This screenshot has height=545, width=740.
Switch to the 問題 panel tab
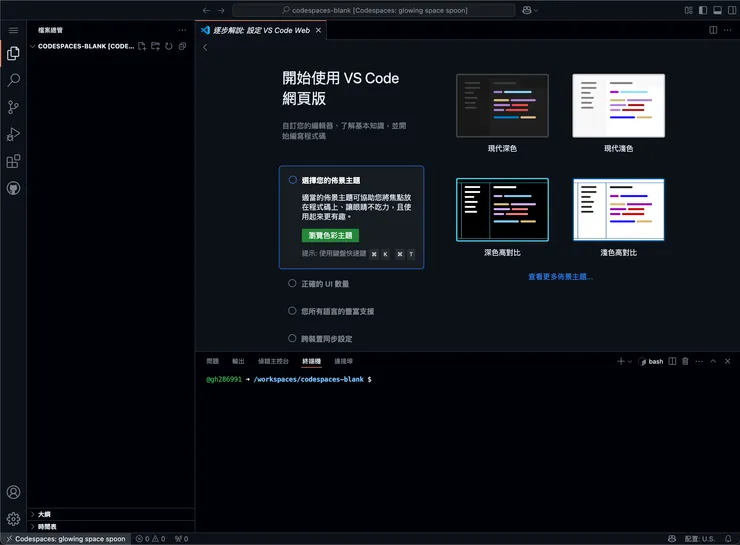tap(212, 361)
